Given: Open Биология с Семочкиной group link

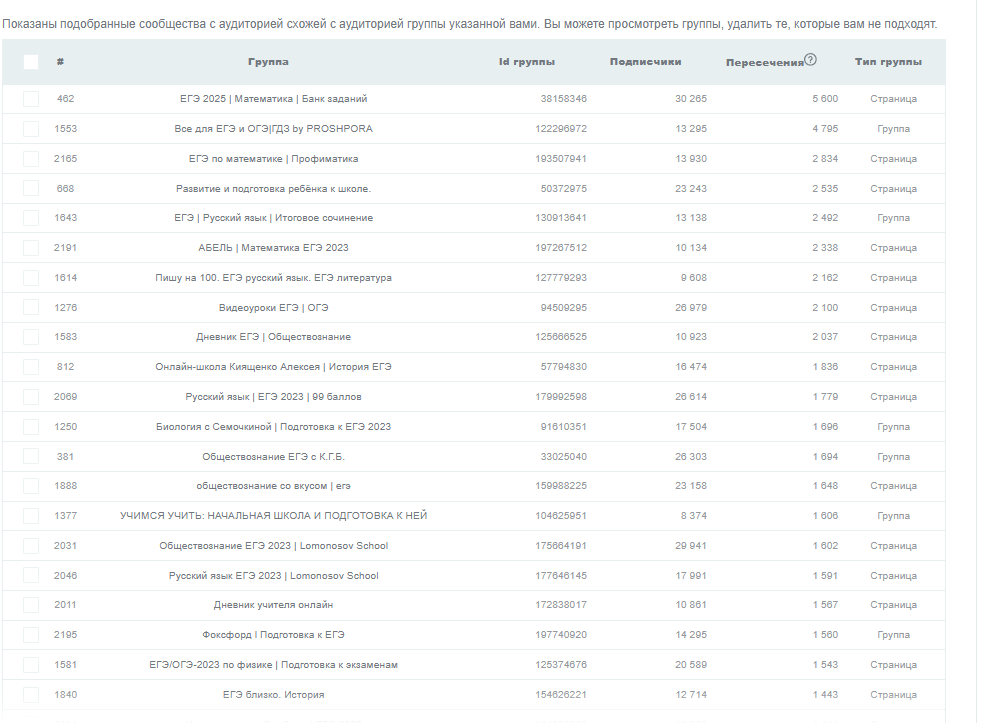Looking at the screenshot, I should (x=273, y=427).
